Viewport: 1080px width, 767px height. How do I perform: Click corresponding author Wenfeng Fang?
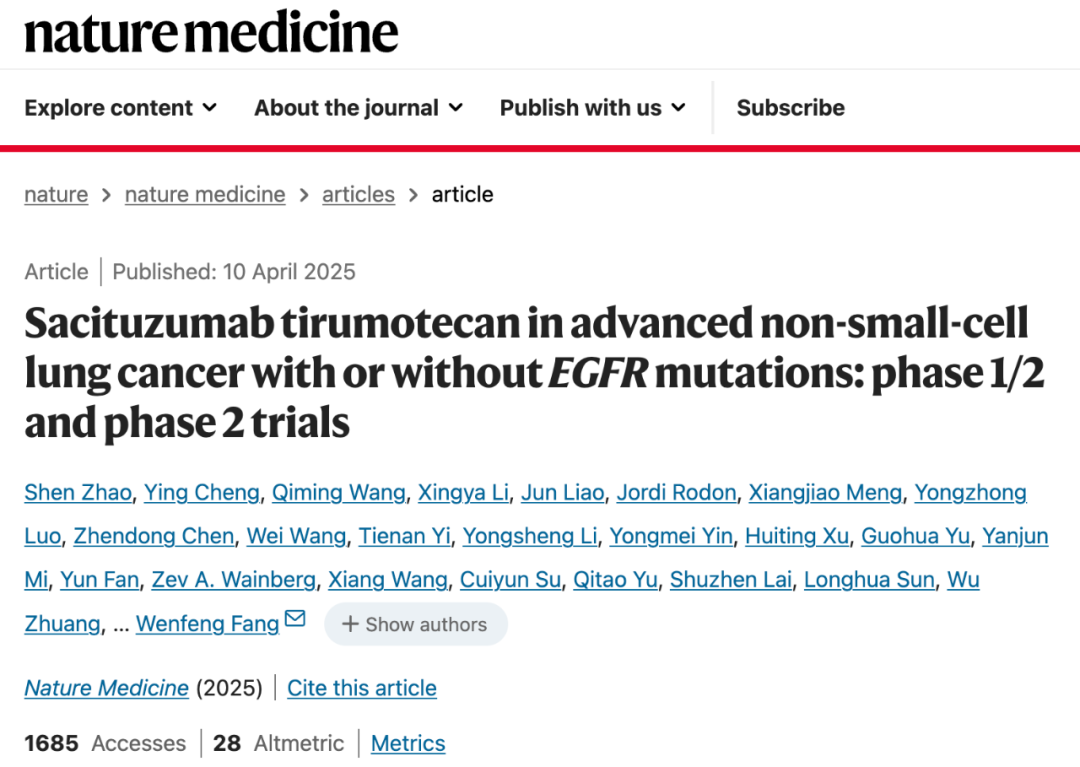click(x=207, y=624)
